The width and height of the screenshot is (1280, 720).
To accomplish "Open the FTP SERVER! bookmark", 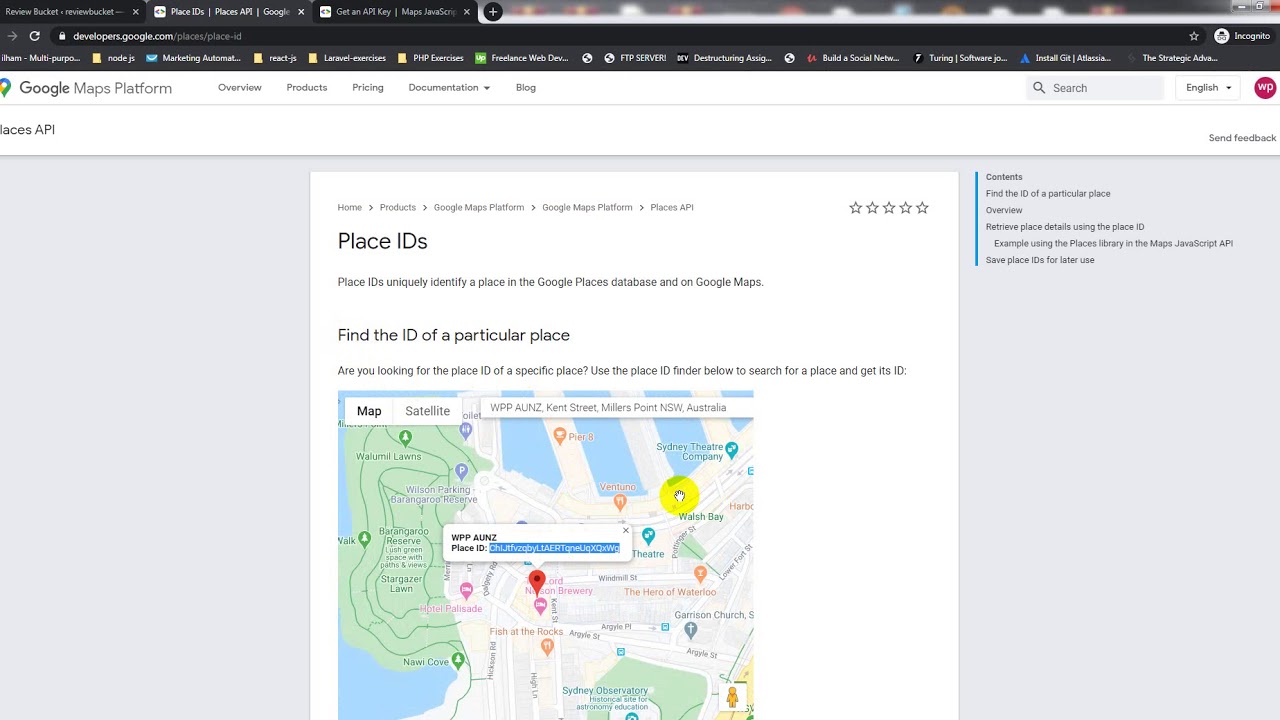I will tap(635, 58).
